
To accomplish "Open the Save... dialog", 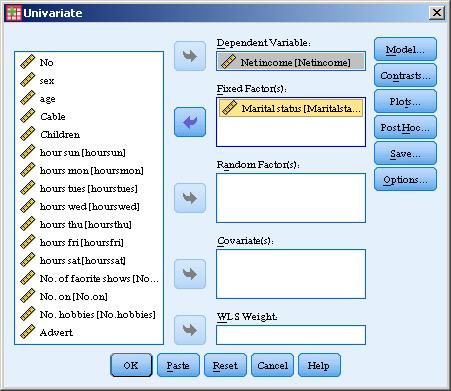I will (405, 154).
